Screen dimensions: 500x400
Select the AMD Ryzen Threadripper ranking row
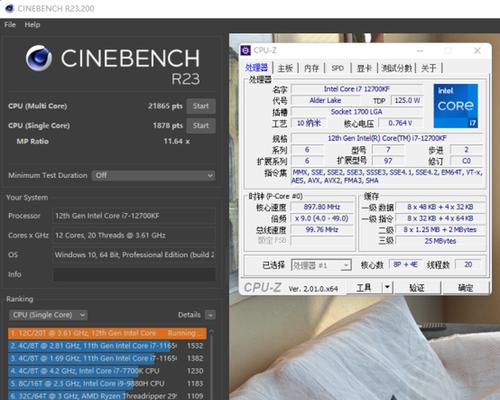[x=107, y=396]
